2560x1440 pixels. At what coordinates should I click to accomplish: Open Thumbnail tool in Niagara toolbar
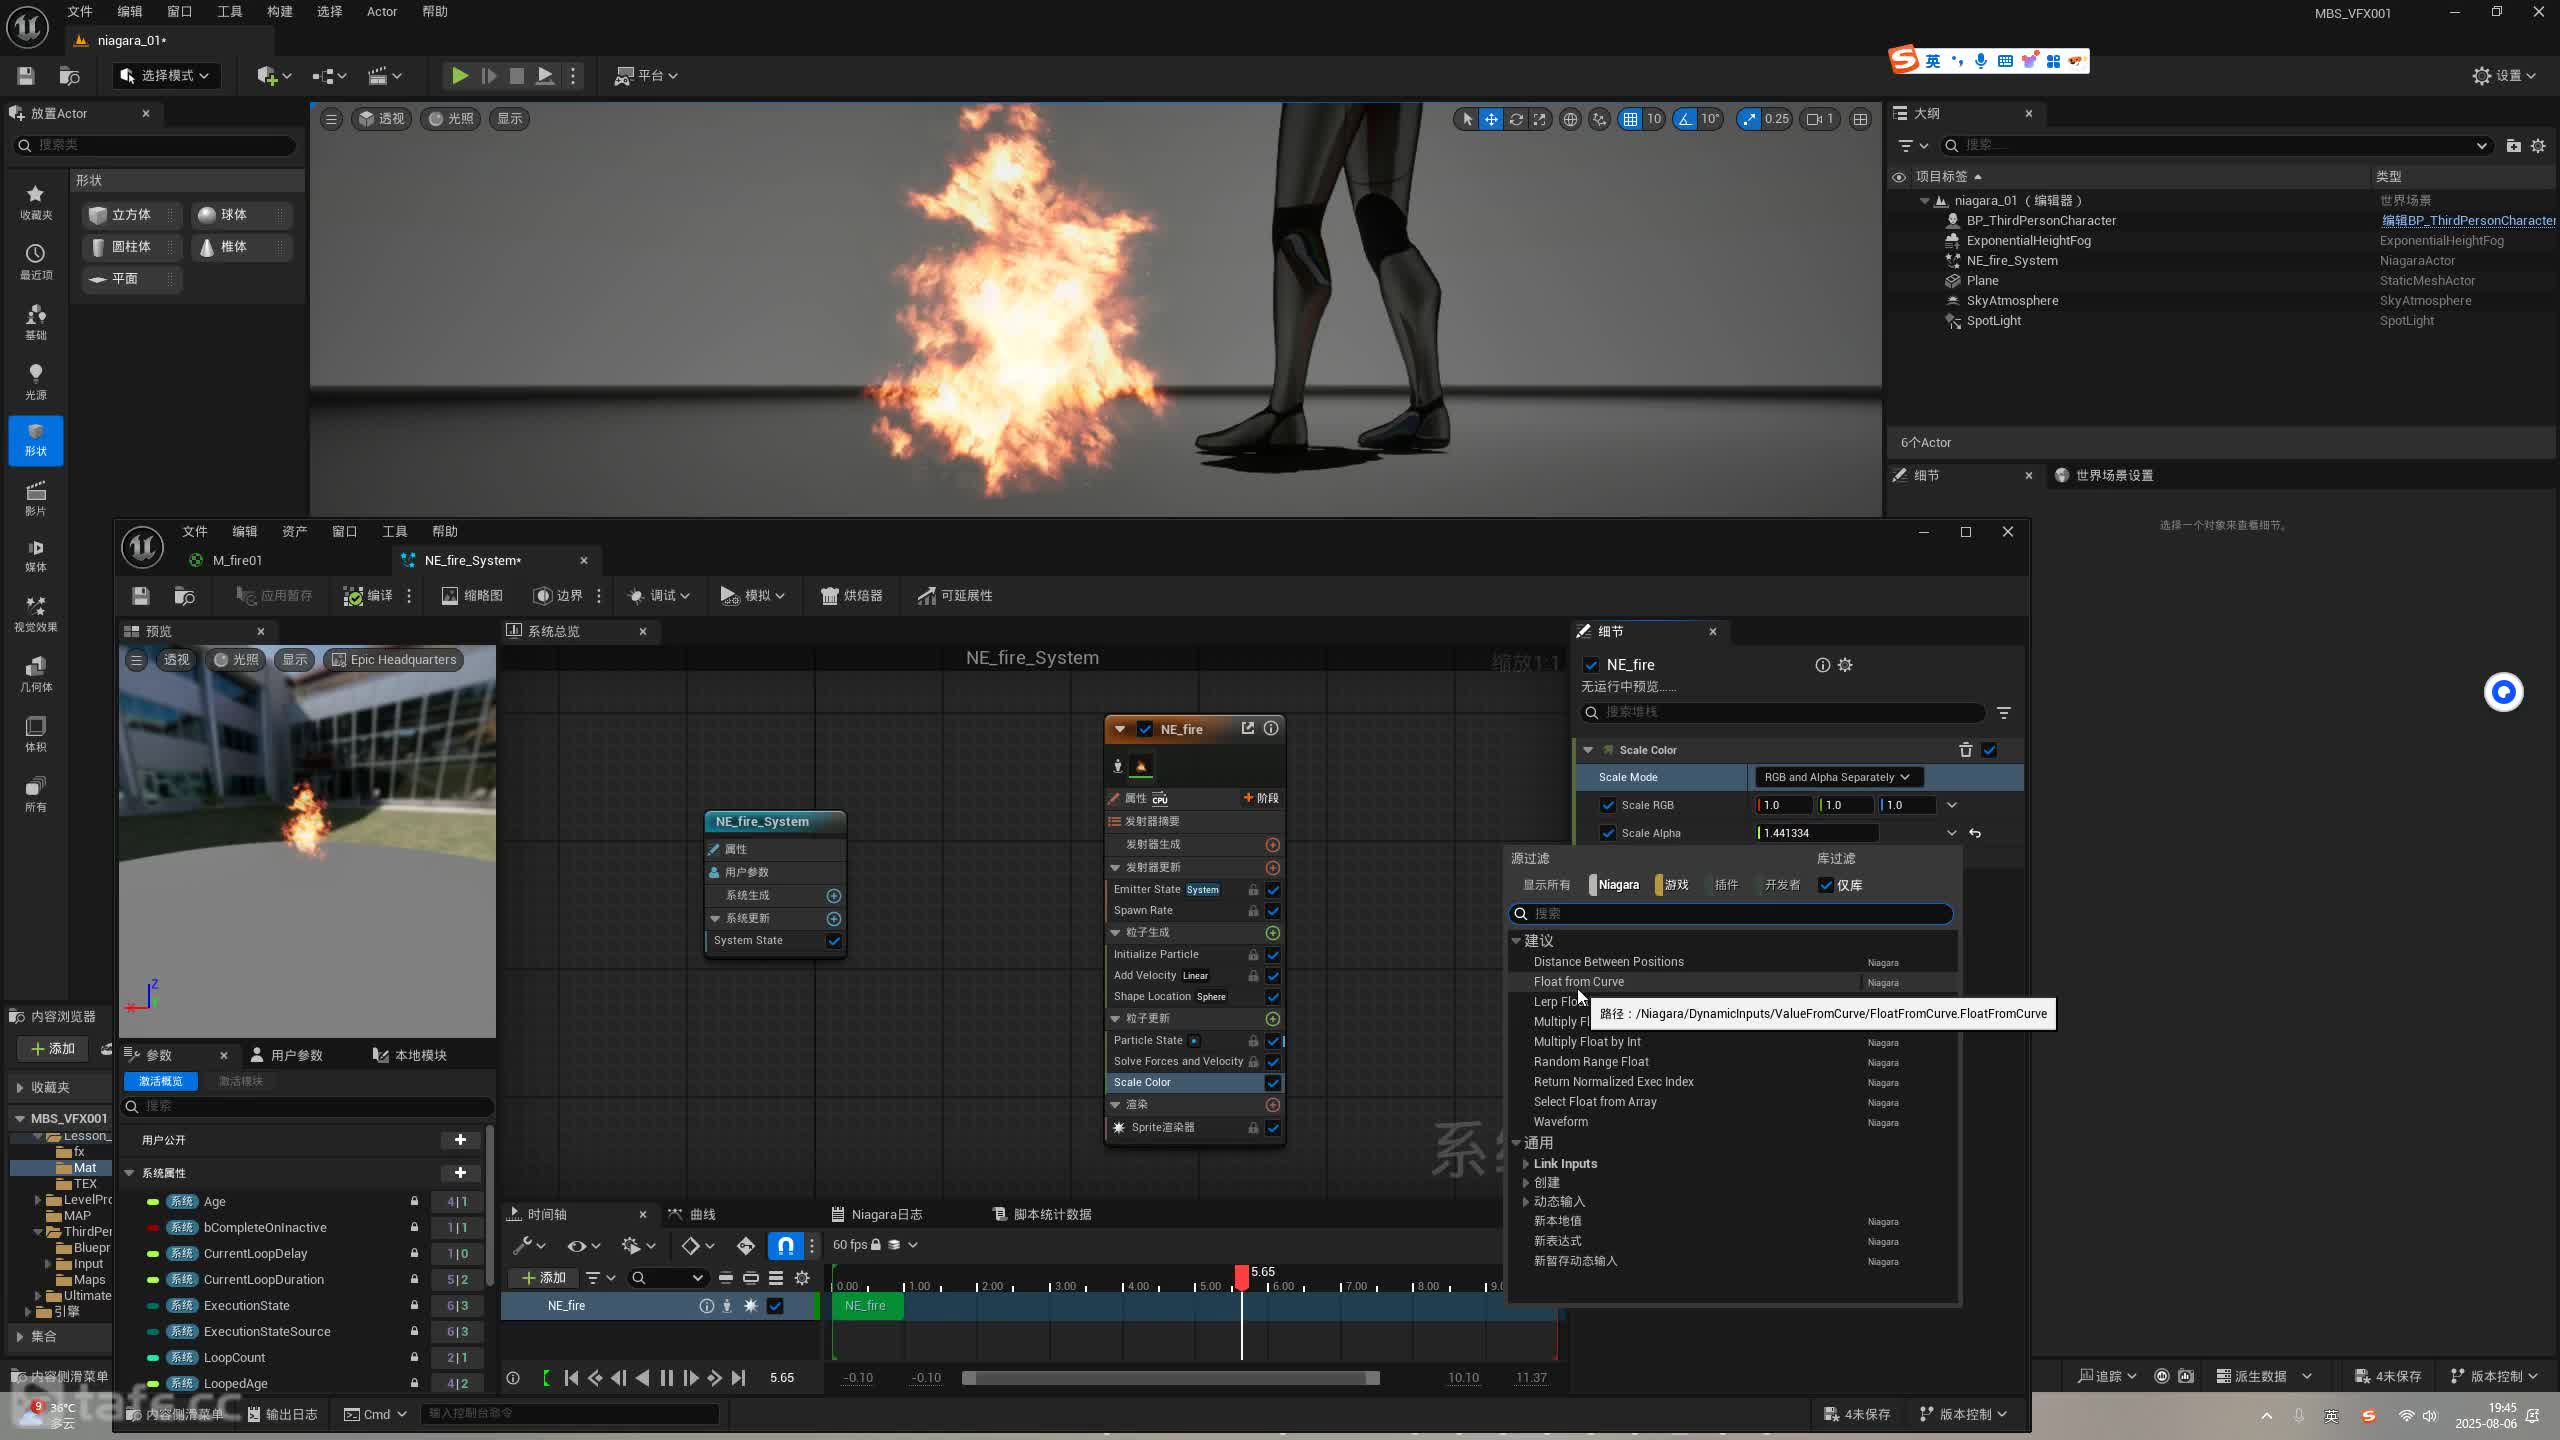472,596
